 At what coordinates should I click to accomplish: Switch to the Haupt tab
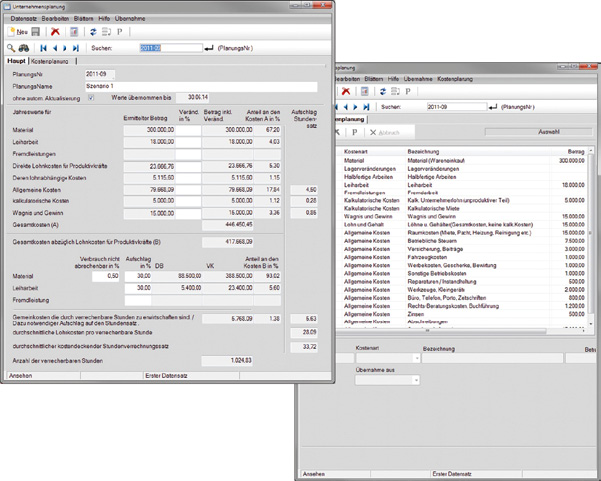pos(16,61)
